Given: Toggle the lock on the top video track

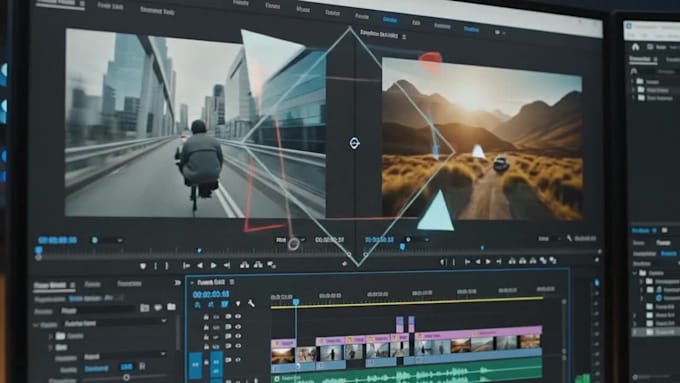Looking at the screenshot, I should click(206, 317).
